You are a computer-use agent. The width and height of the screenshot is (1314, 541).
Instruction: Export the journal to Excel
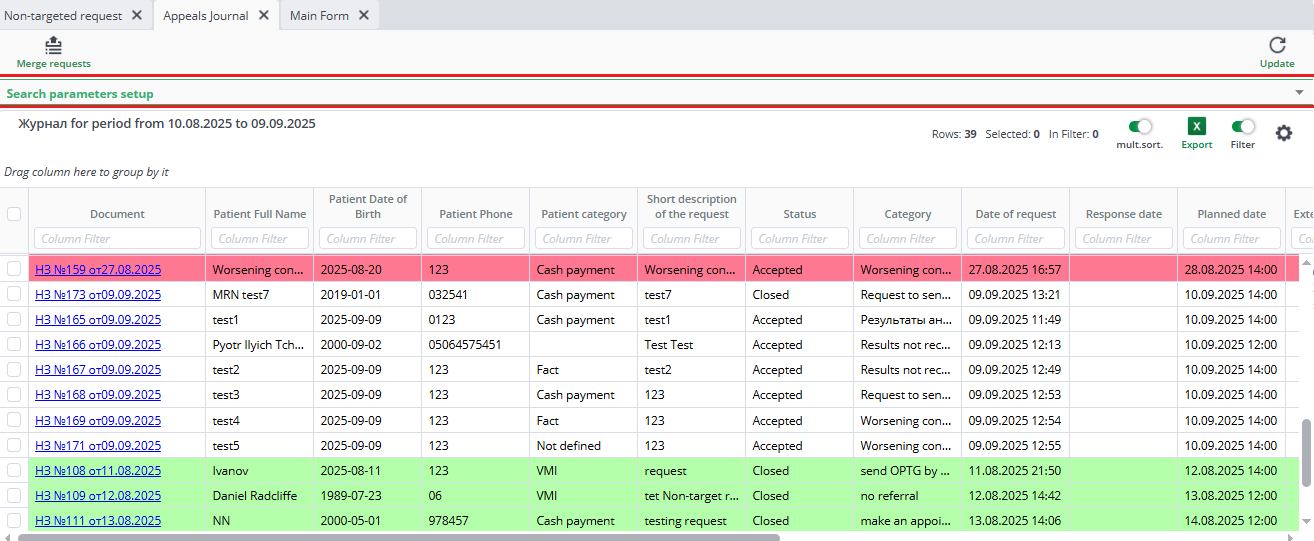(1196, 127)
